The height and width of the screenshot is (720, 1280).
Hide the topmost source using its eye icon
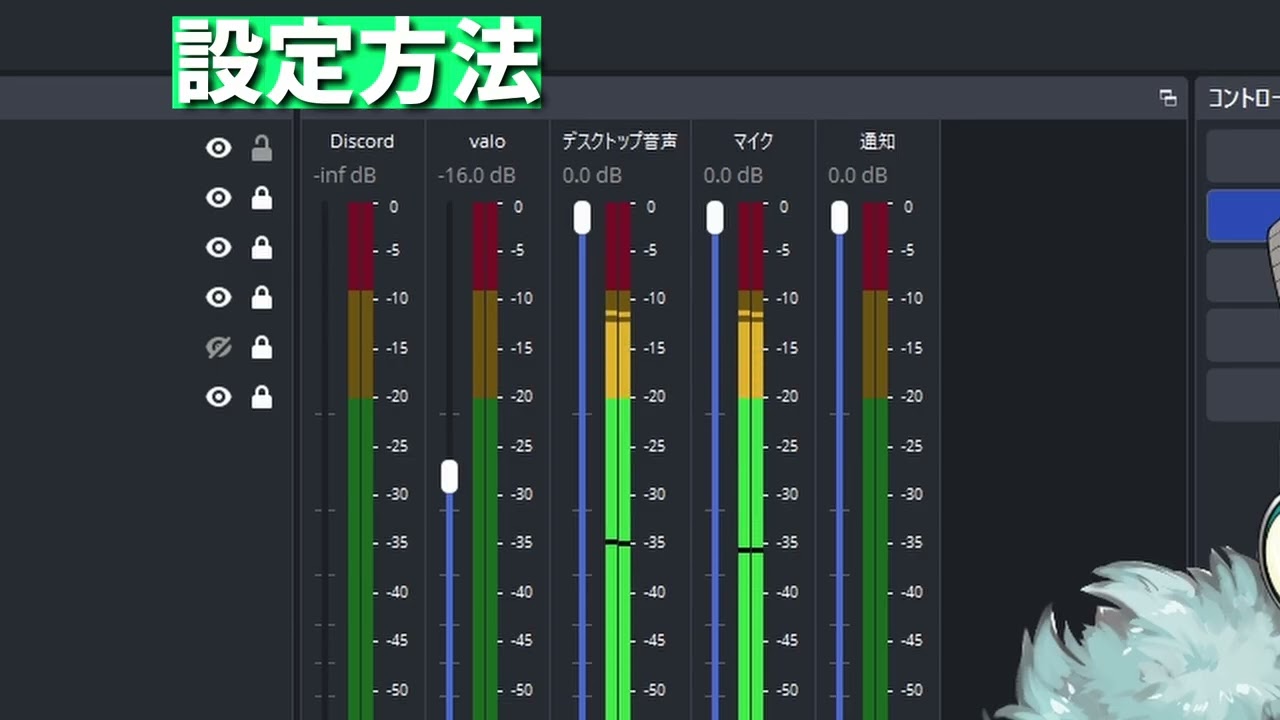218,148
